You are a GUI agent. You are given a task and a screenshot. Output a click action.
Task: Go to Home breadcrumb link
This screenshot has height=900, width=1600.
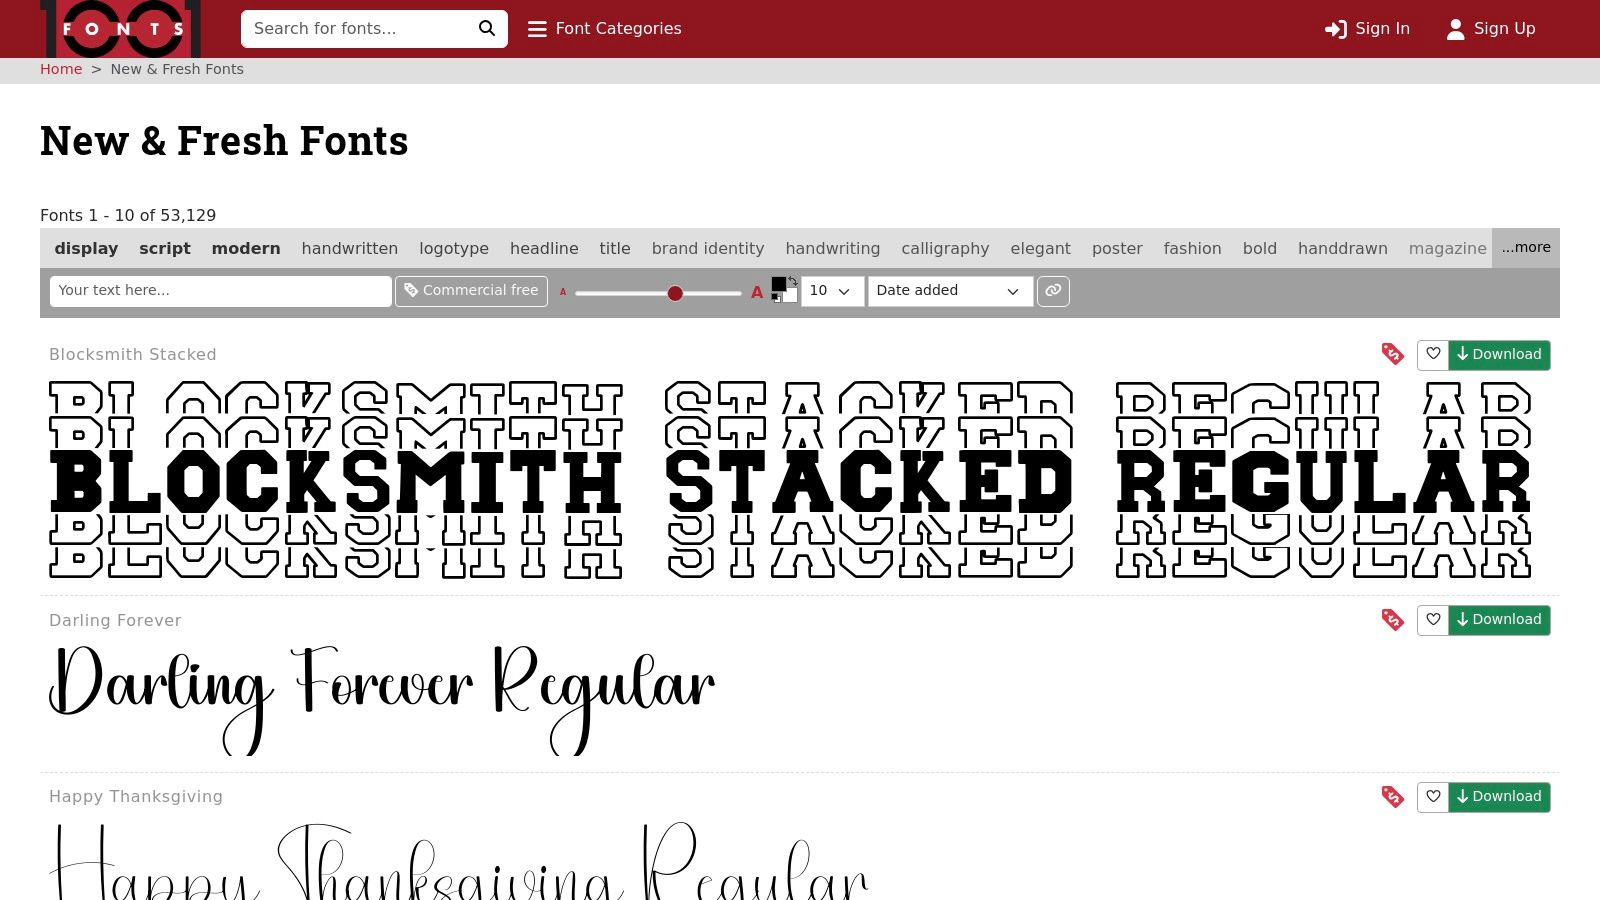click(x=61, y=69)
